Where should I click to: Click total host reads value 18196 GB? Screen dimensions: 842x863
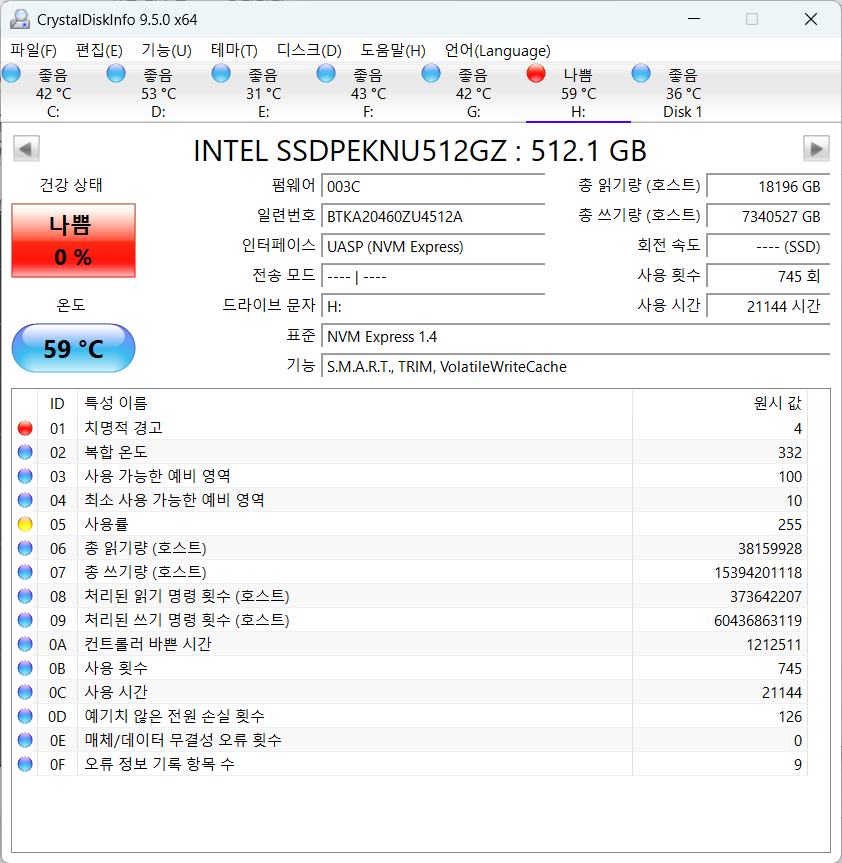coord(768,186)
